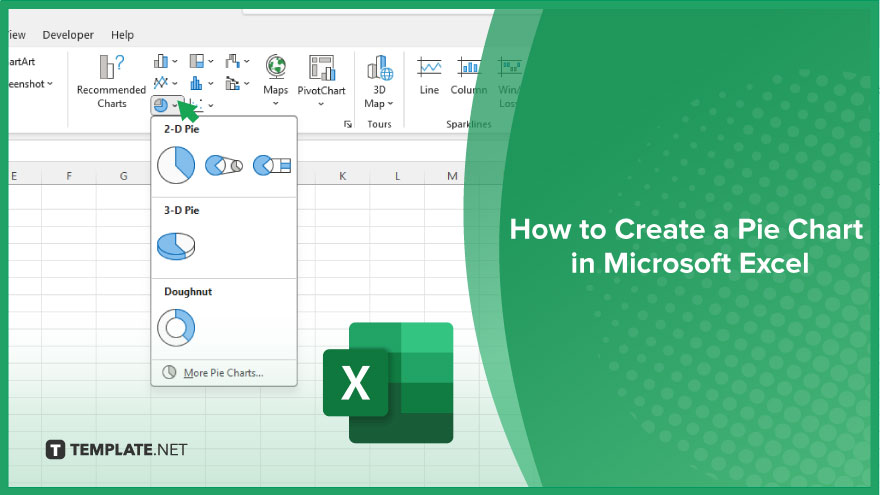
Task: Insert a Line sparkline
Action: (x=429, y=76)
